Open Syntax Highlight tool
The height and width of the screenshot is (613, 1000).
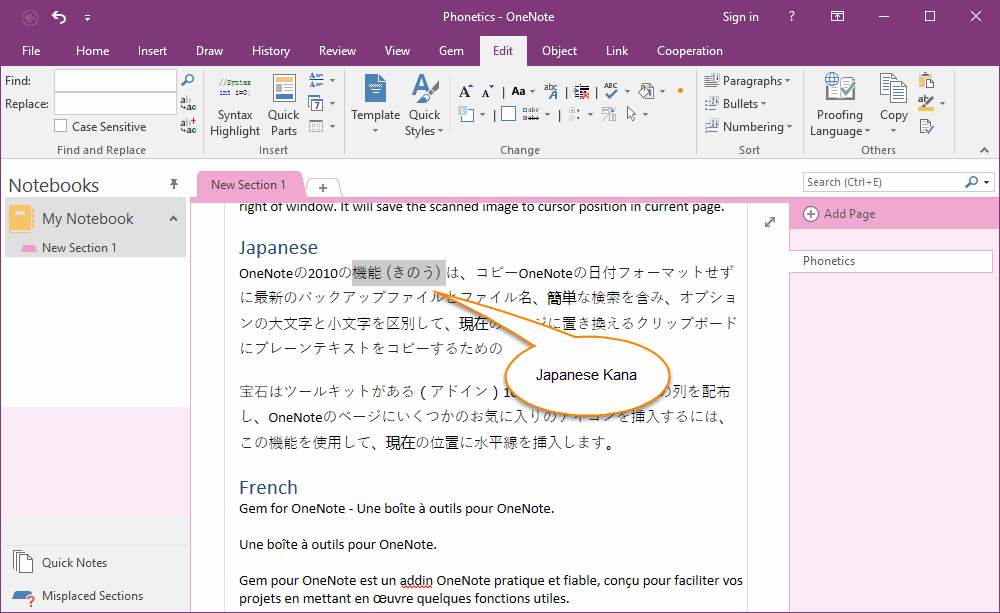pyautogui.click(x=235, y=106)
